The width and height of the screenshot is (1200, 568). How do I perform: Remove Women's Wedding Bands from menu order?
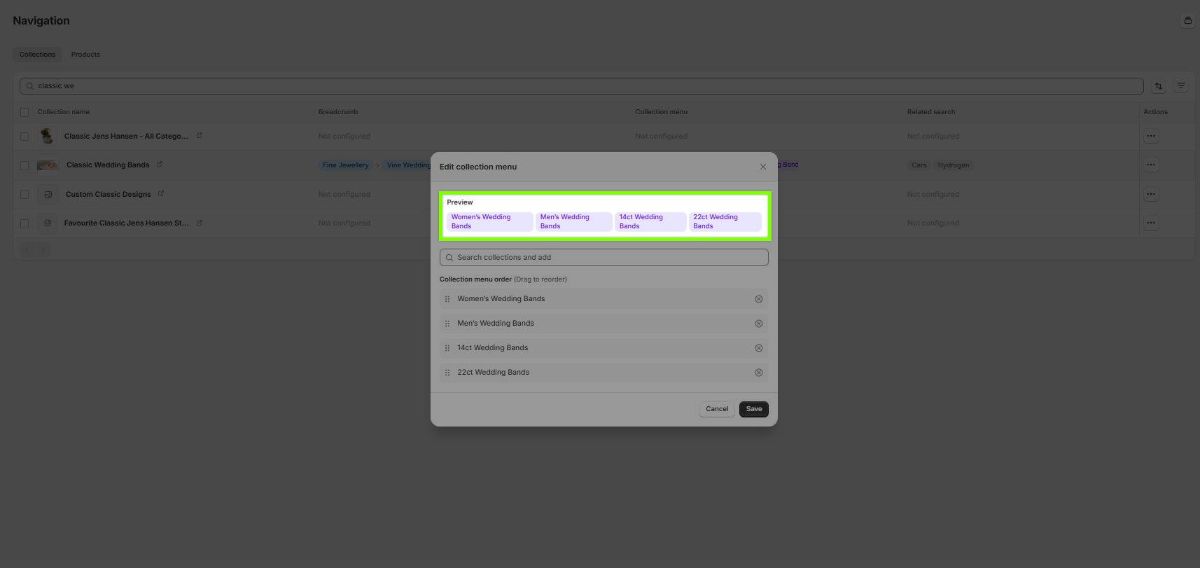[x=758, y=299]
